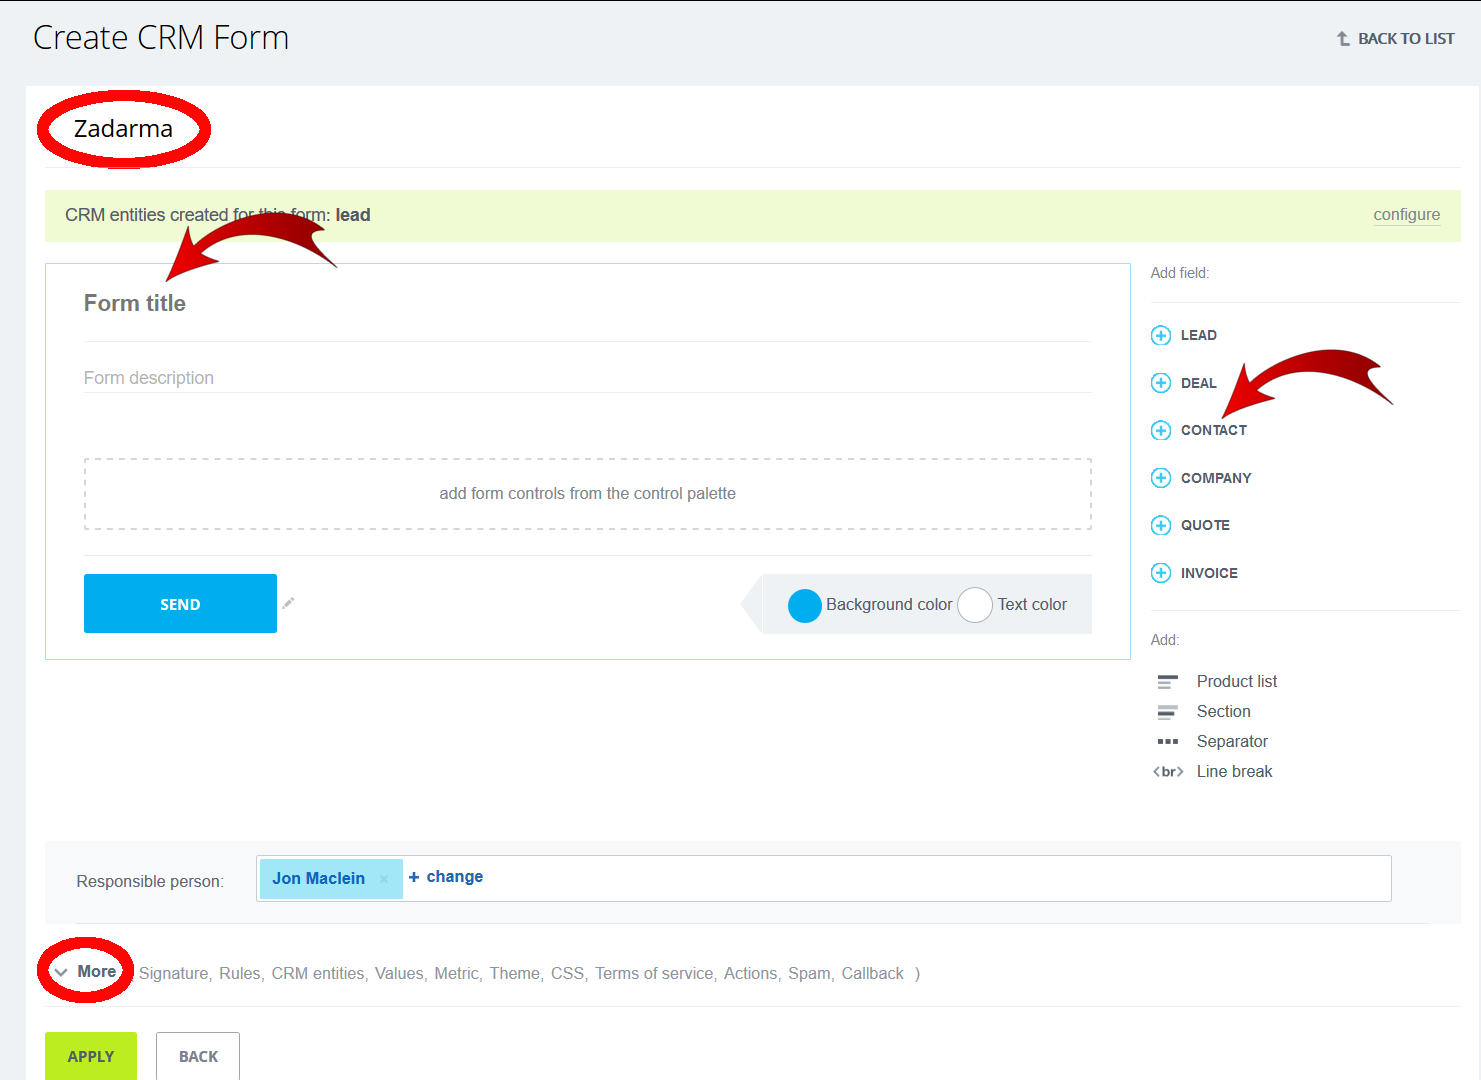Pick the Background color swatch
1481x1080 pixels.
(805, 605)
